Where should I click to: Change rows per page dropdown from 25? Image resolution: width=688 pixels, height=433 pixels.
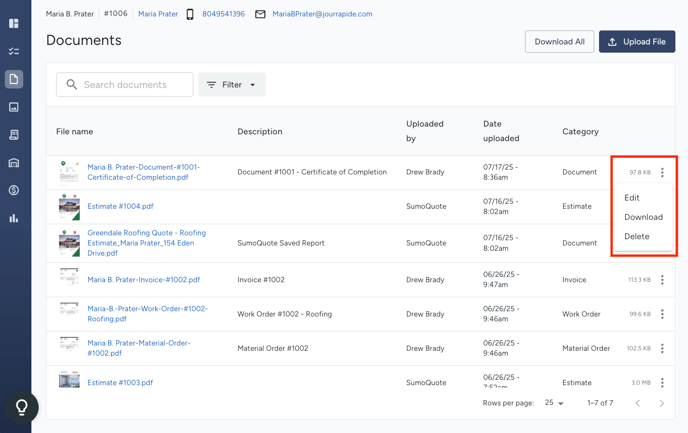554,403
